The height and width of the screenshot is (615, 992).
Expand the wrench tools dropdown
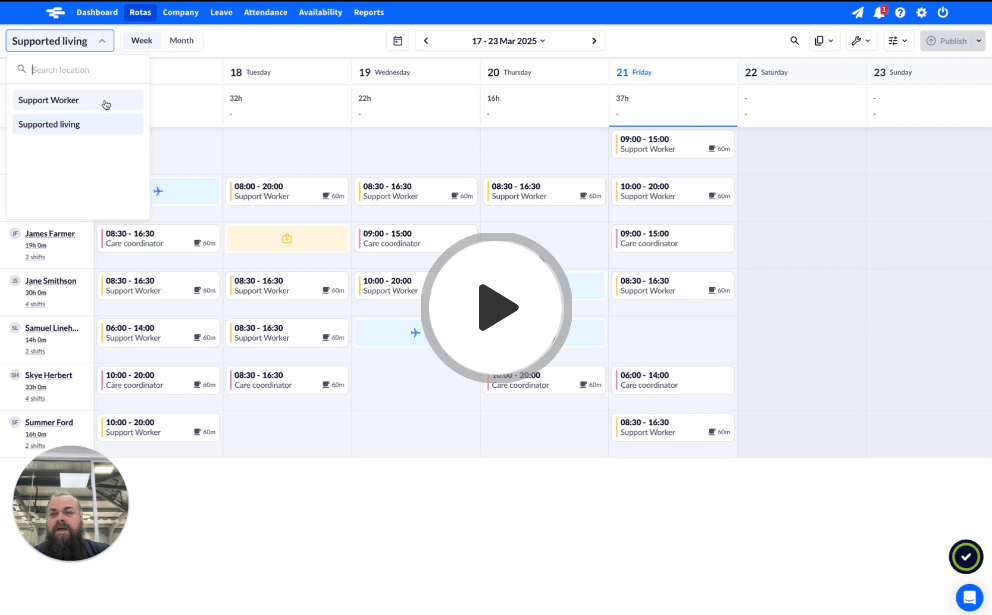860,41
